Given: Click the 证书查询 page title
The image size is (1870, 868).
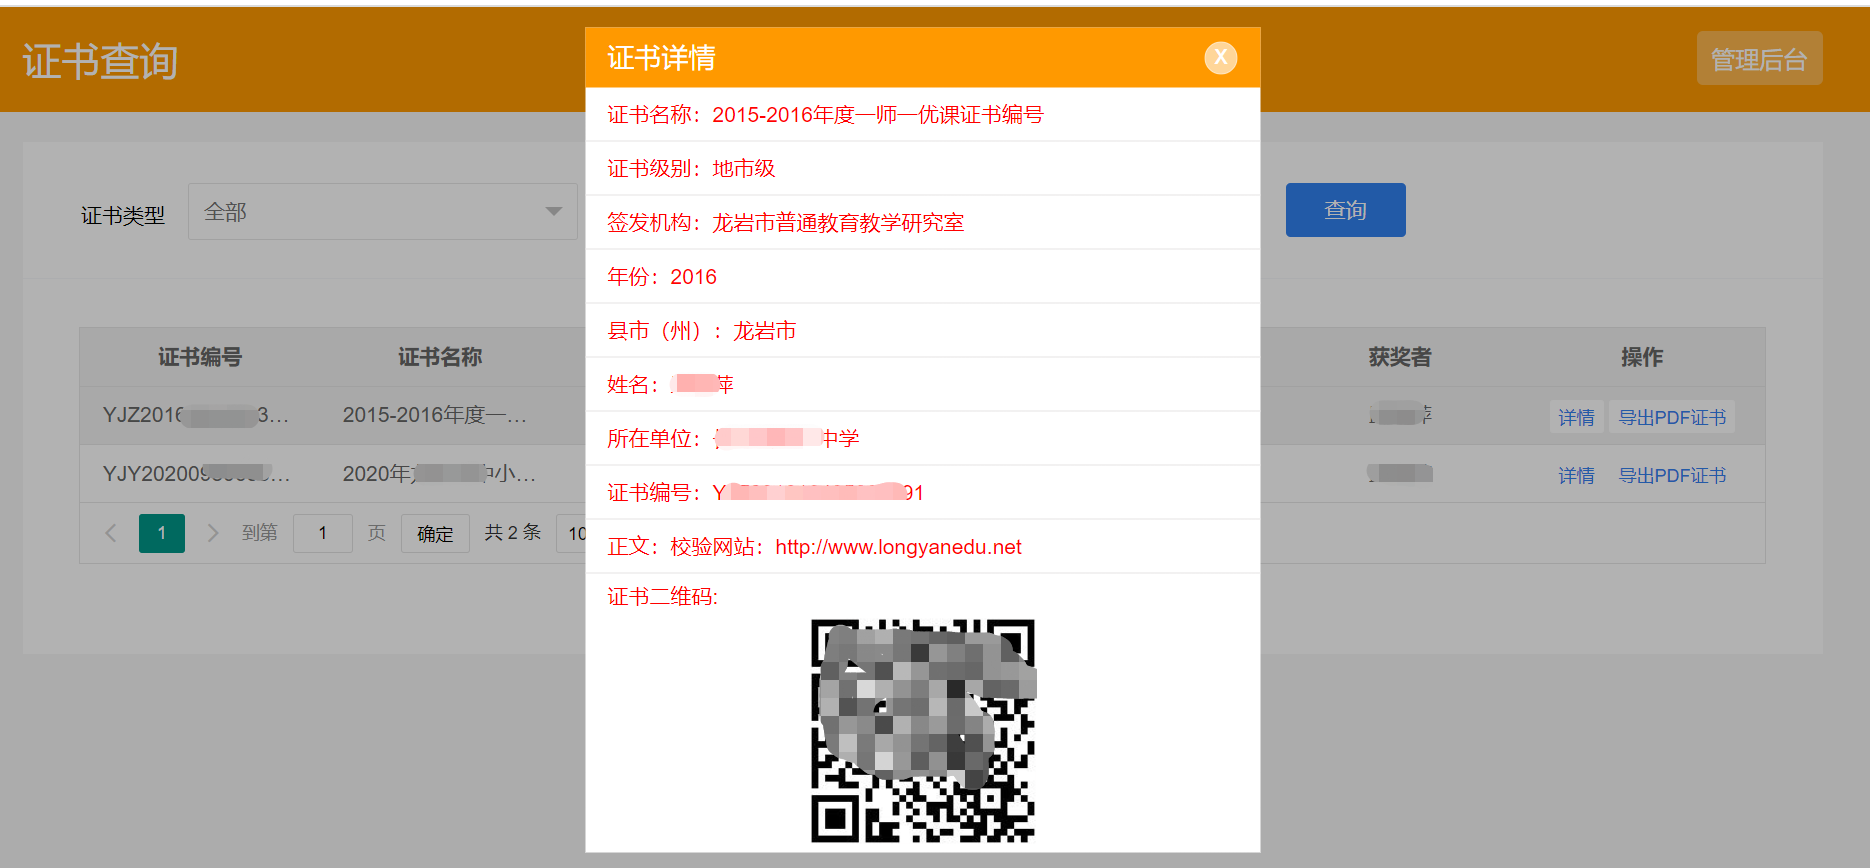Looking at the screenshot, I should point(100,61).
